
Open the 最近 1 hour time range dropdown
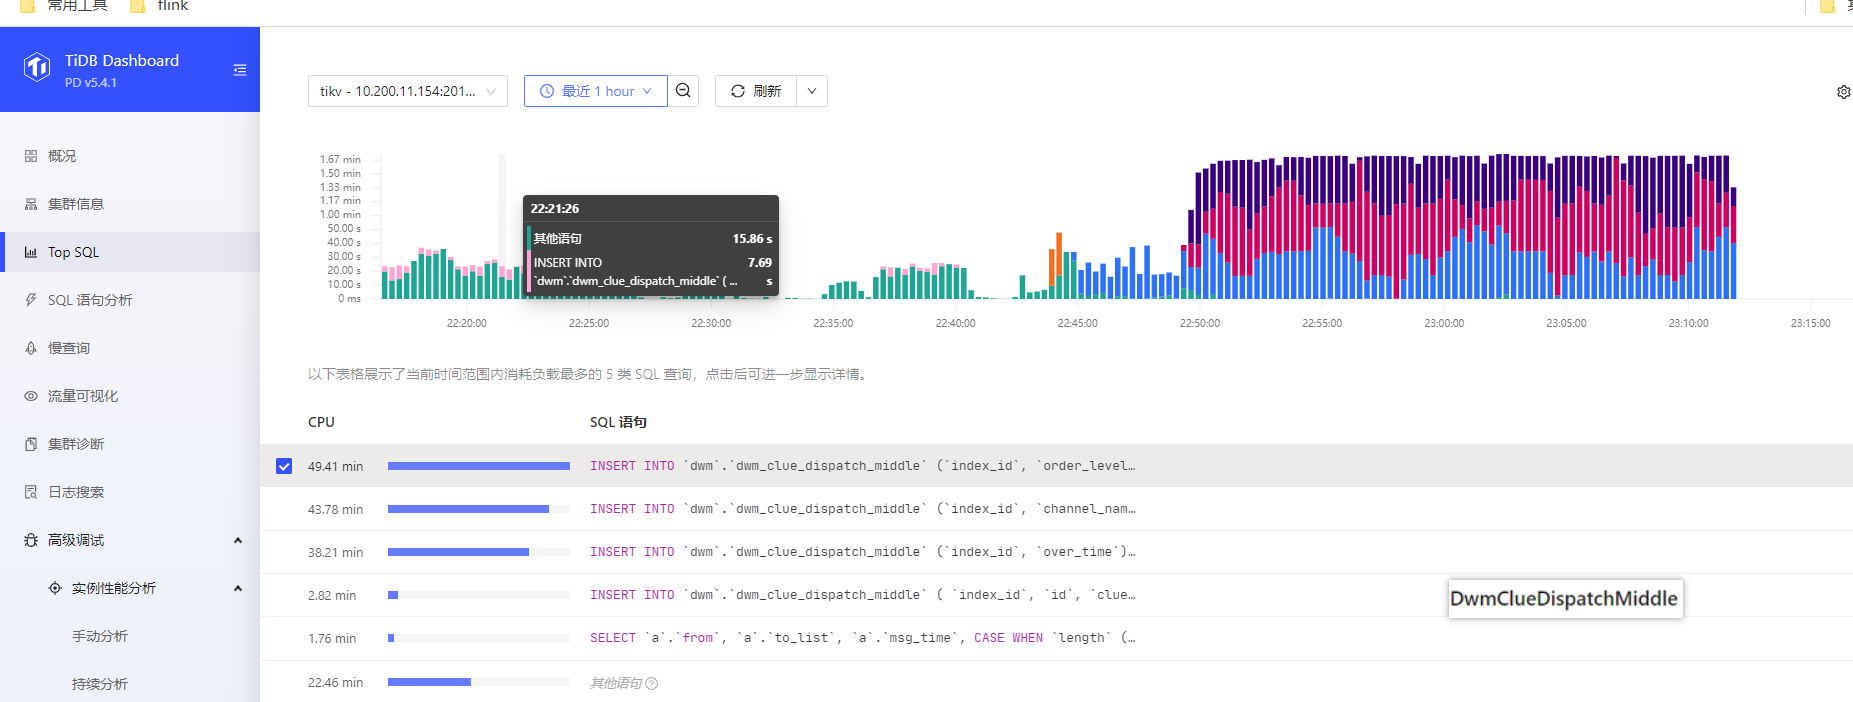point(595,91)
